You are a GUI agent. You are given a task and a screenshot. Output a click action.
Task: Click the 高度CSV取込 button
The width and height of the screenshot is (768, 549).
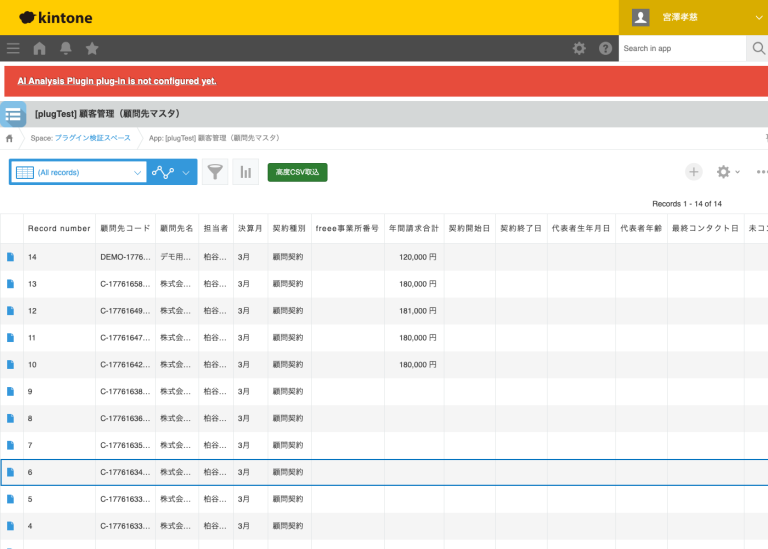[x=297, y=172]
